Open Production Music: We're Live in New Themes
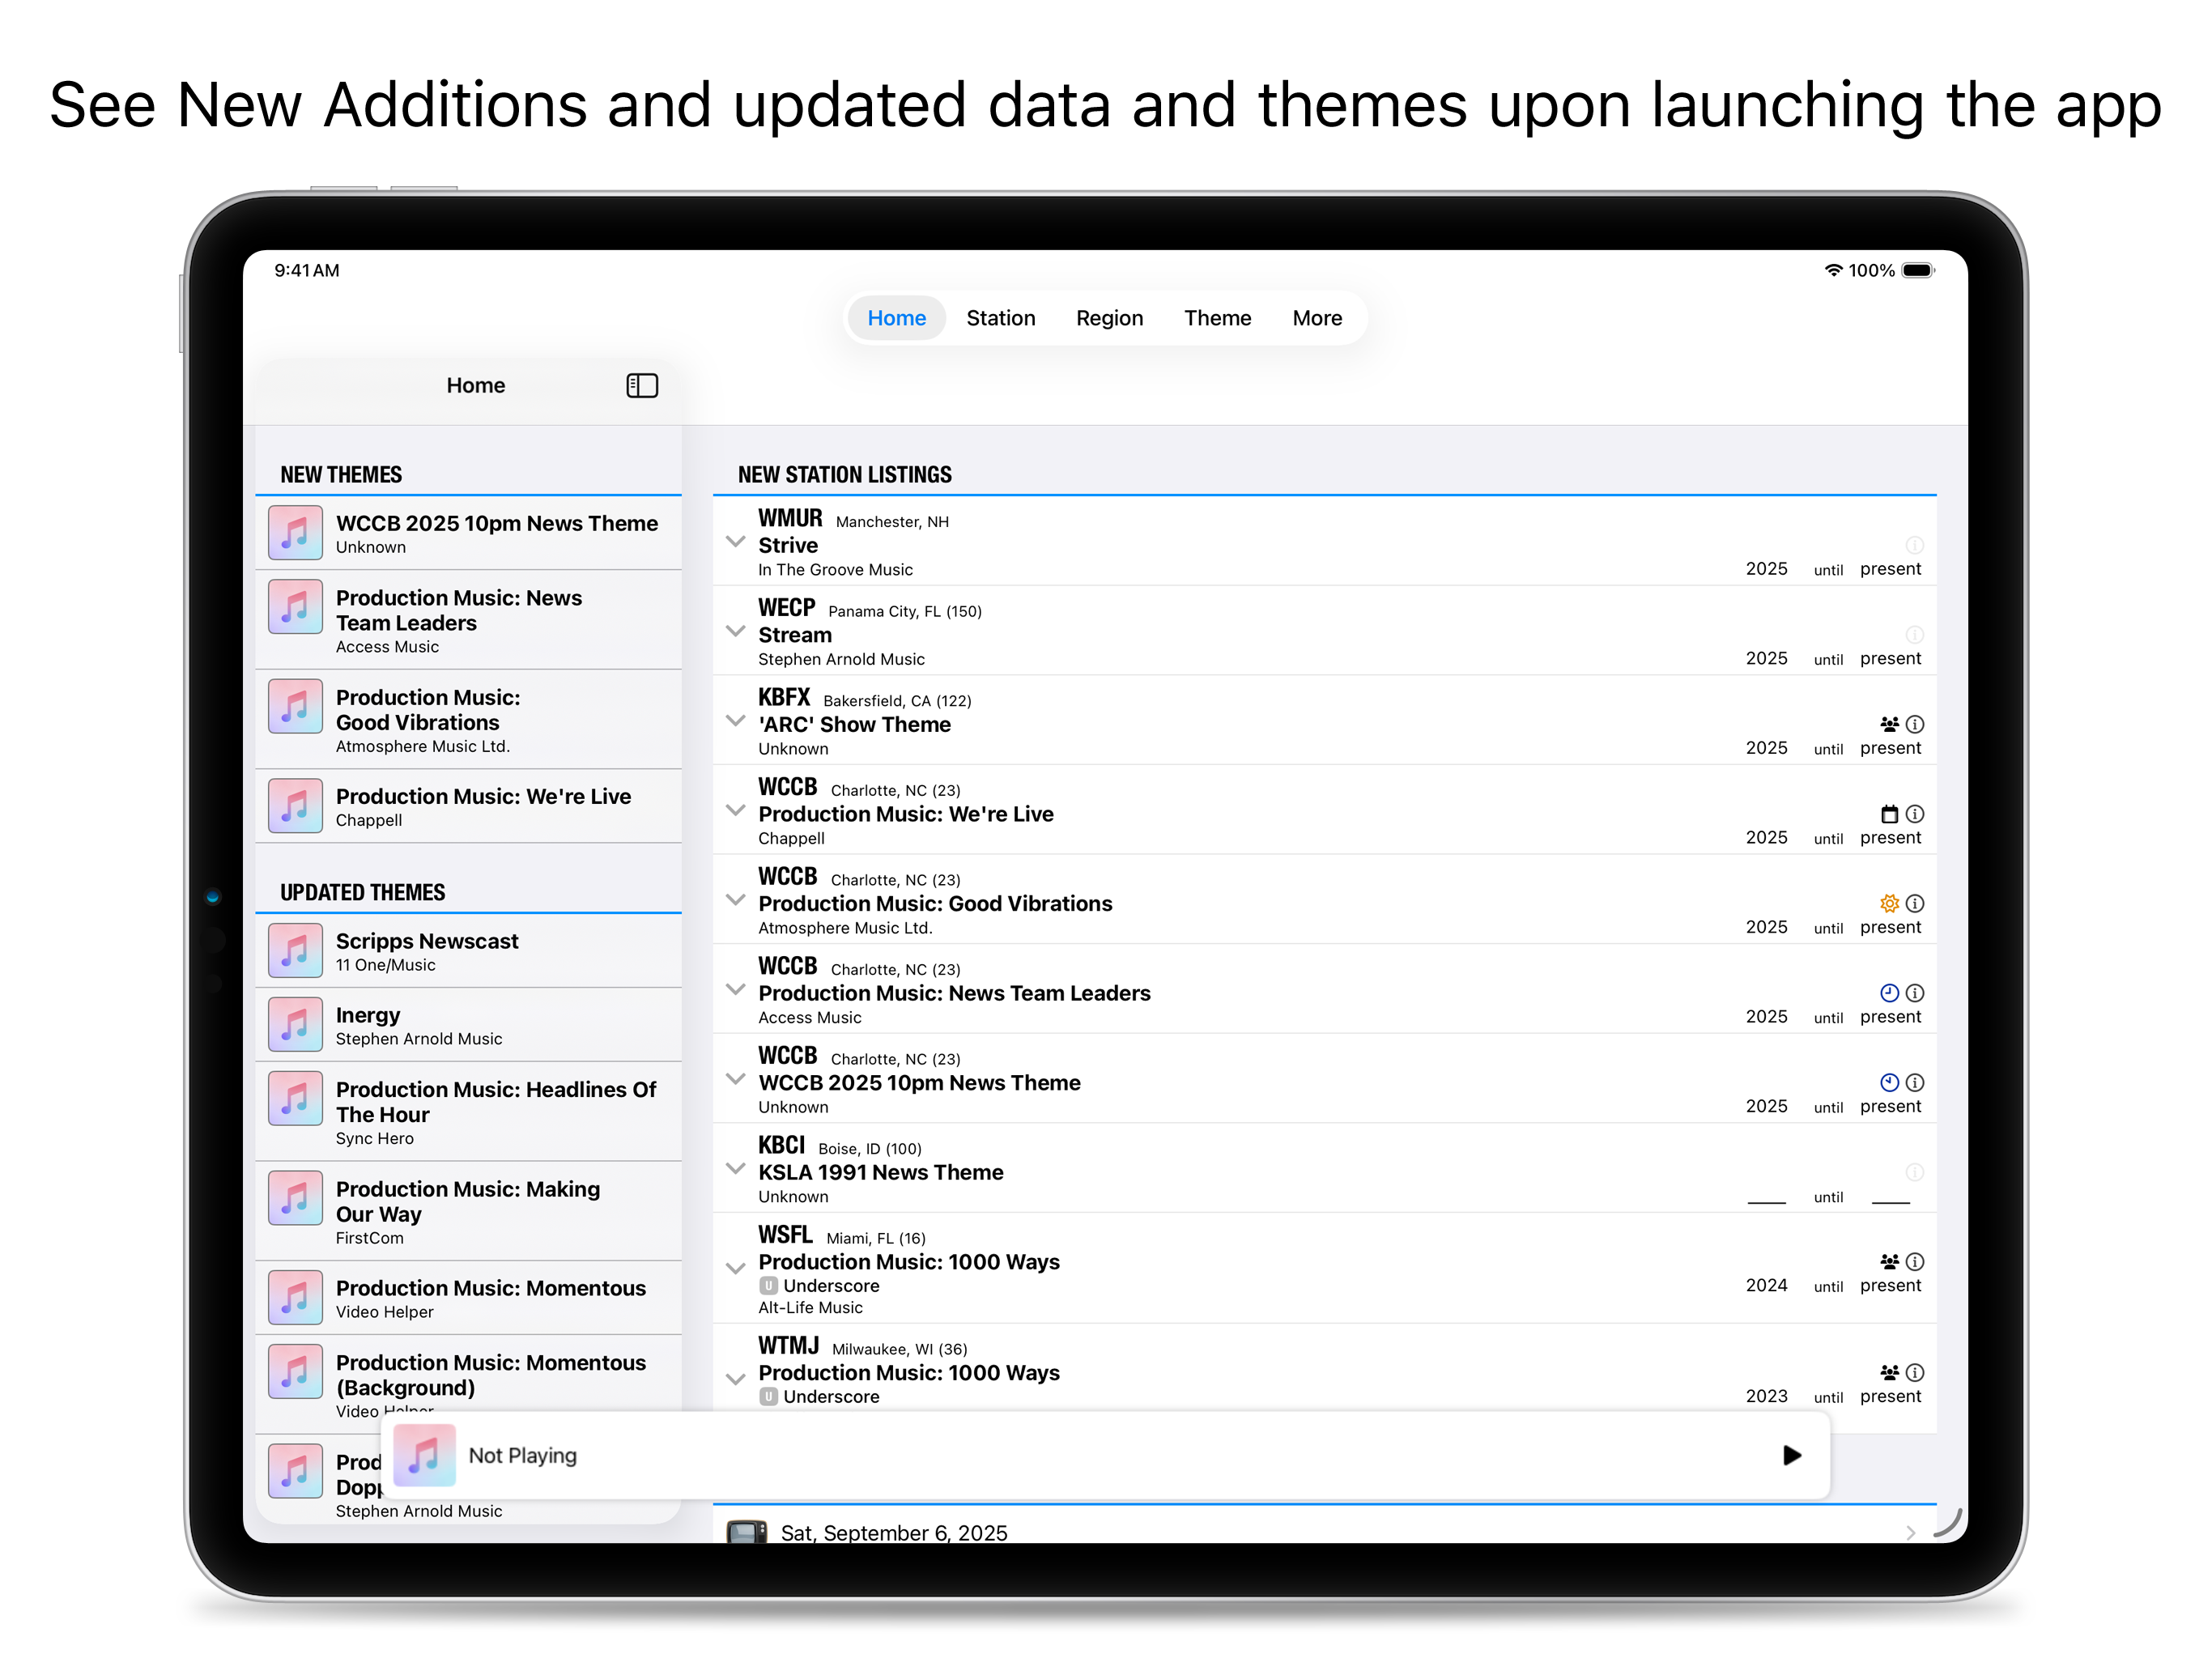The image size is (2212, 1658). [x=468, y=806]
